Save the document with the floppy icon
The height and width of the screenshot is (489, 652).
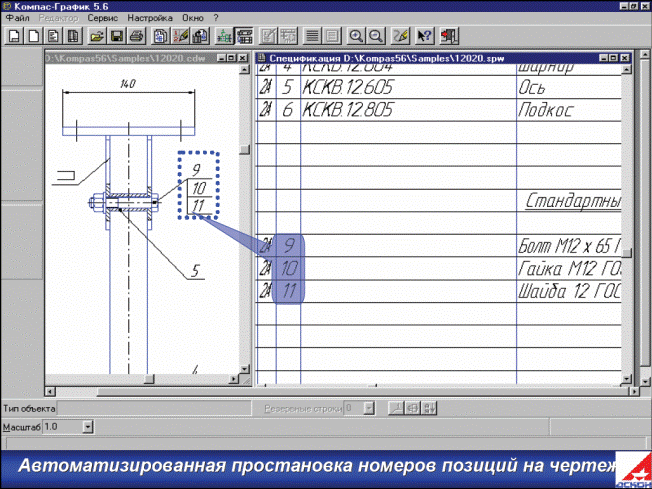(117, 36)
